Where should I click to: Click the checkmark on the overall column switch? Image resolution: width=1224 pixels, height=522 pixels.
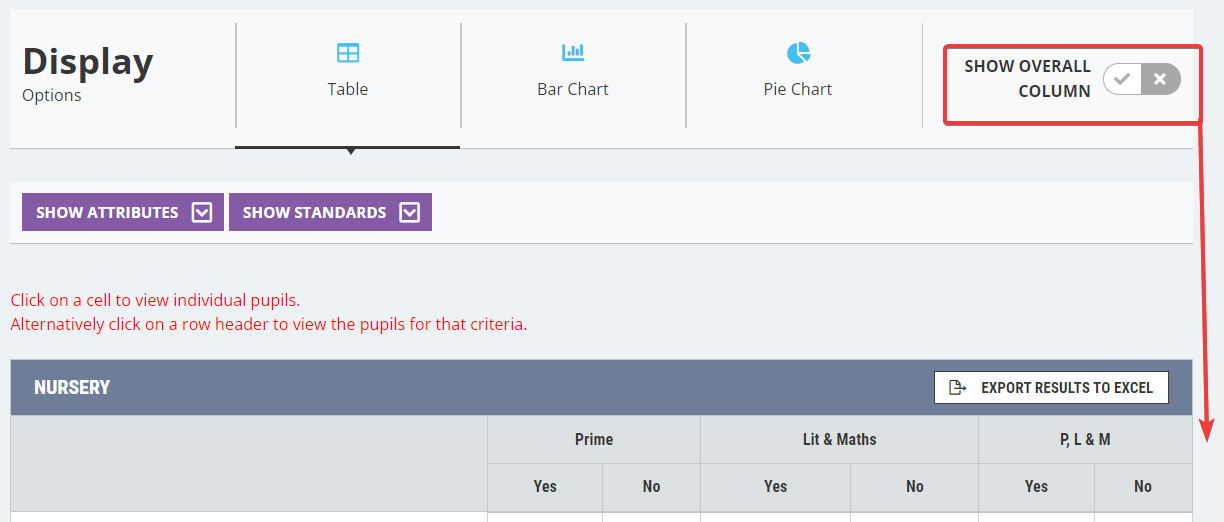click(x=1123, y=79)
